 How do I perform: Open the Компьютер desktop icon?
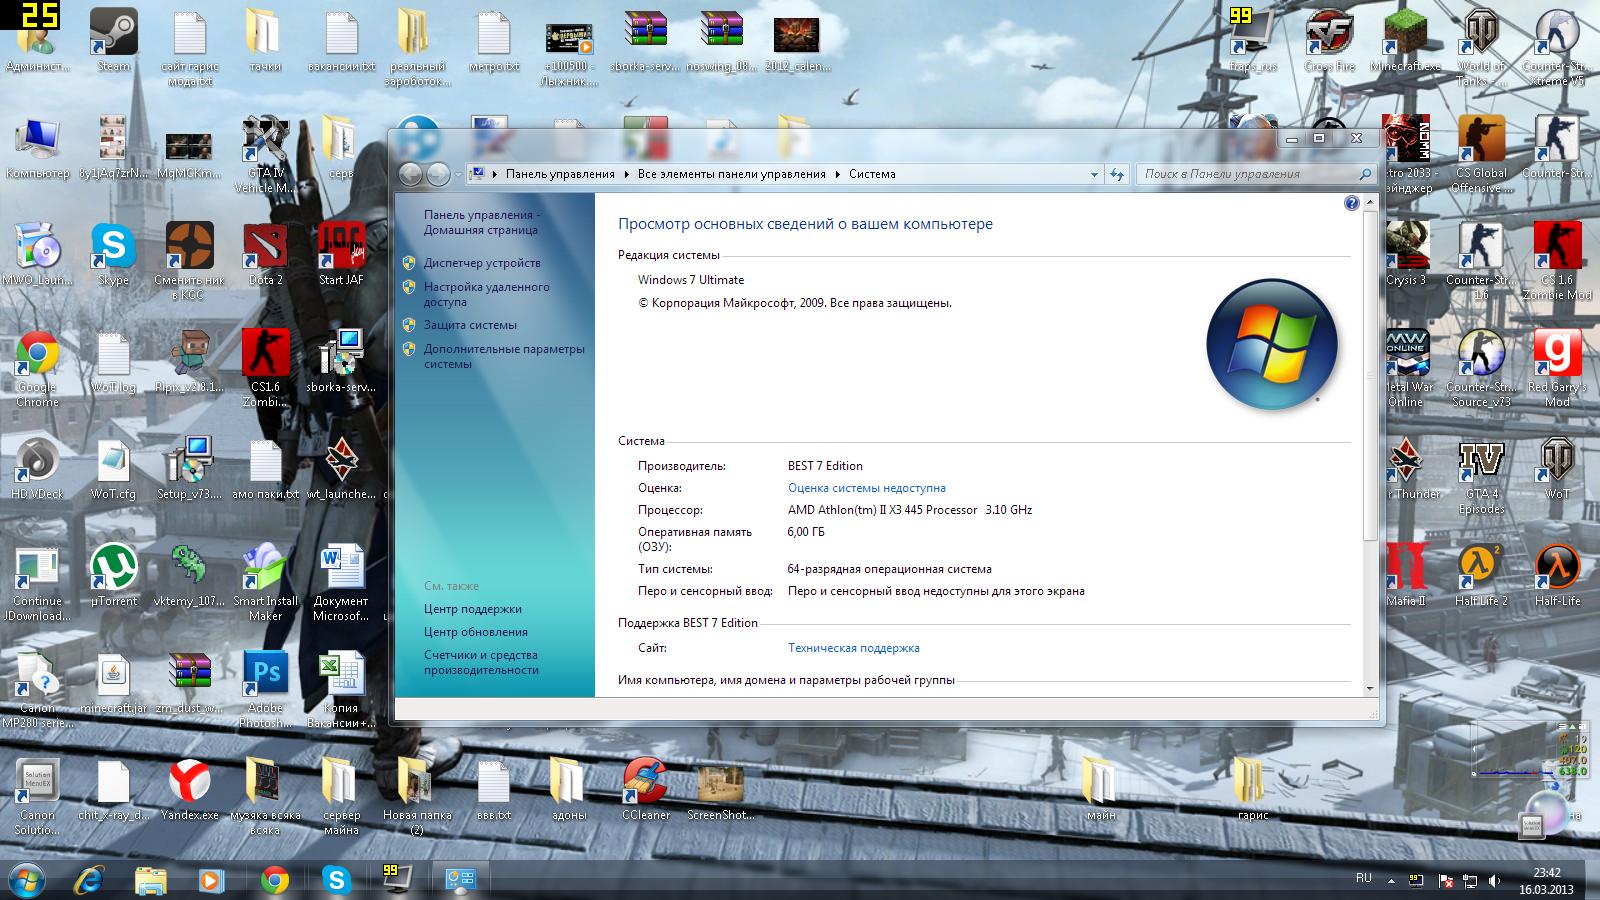tap(37, 147)
